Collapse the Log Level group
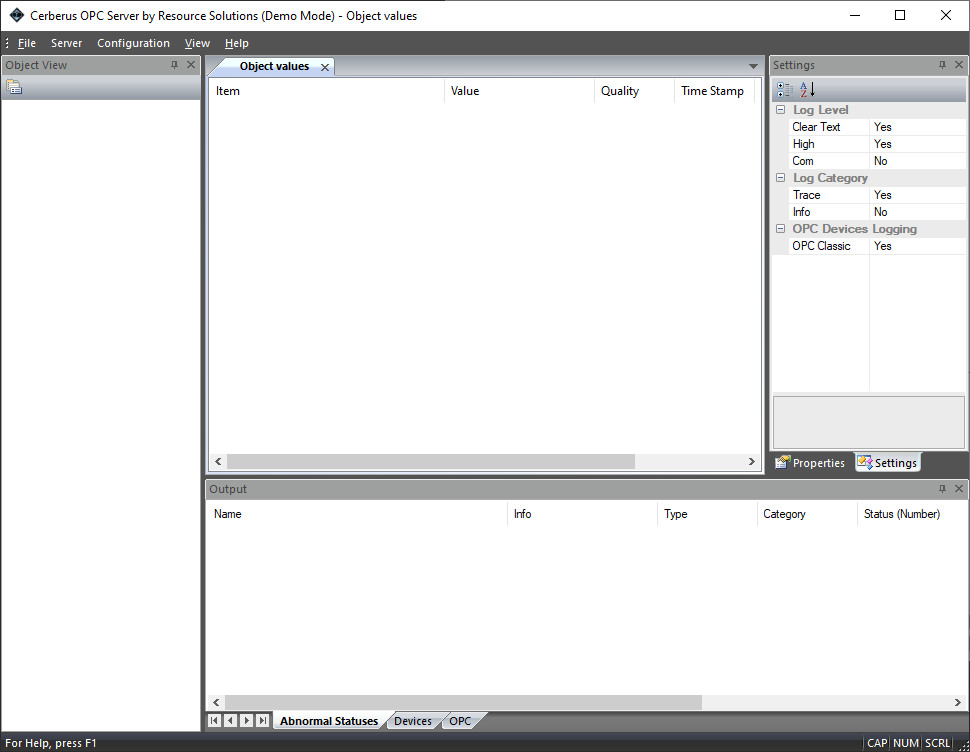 [781, 110]
